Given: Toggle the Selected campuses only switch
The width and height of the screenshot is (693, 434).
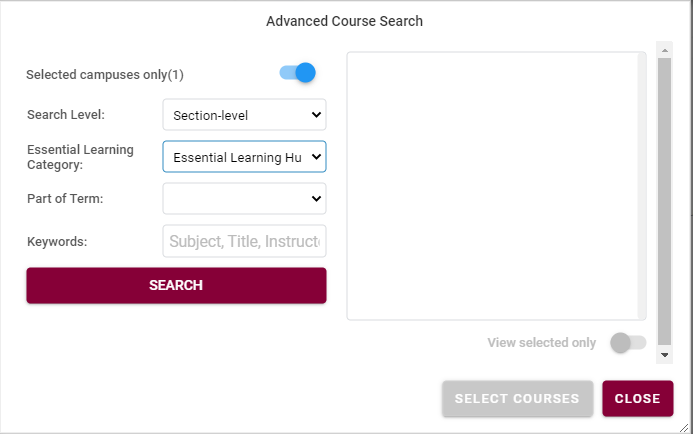Looking at the screenshot, I should [x=298, y=73].
